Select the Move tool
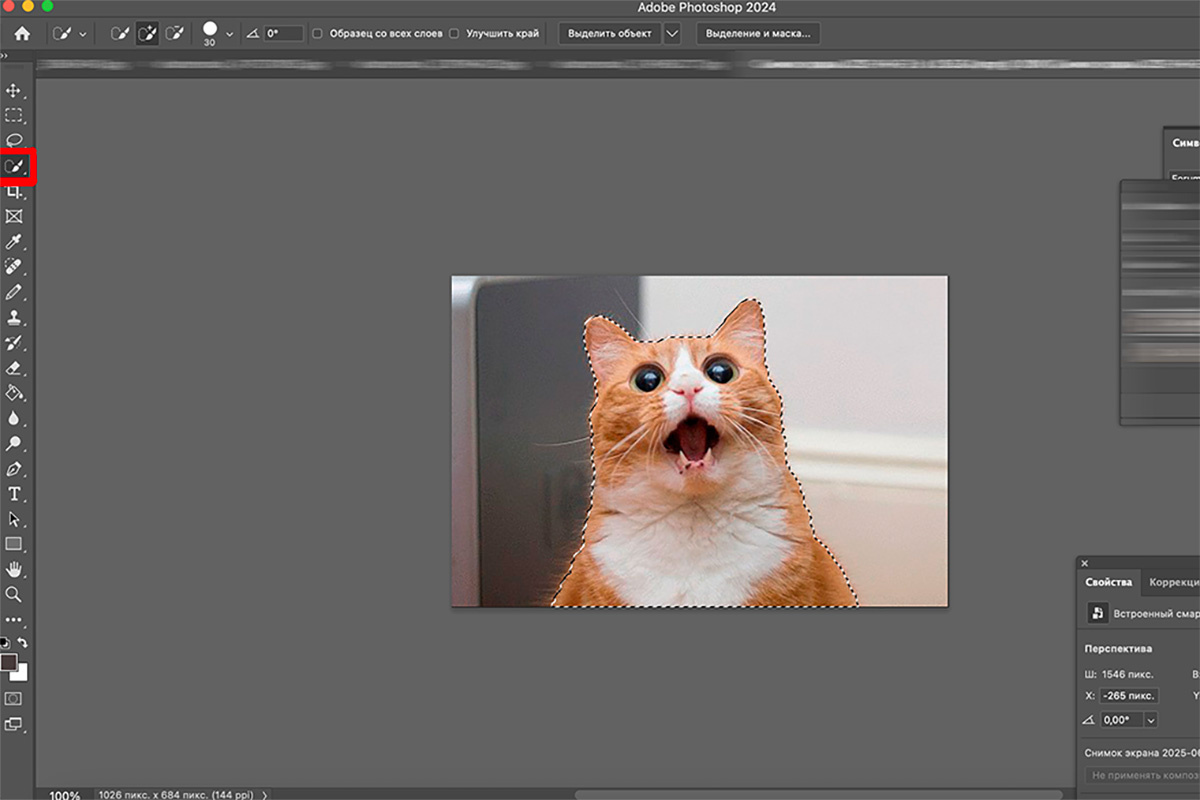This screenshot has width=1200, height=800. tap(14, 90)
